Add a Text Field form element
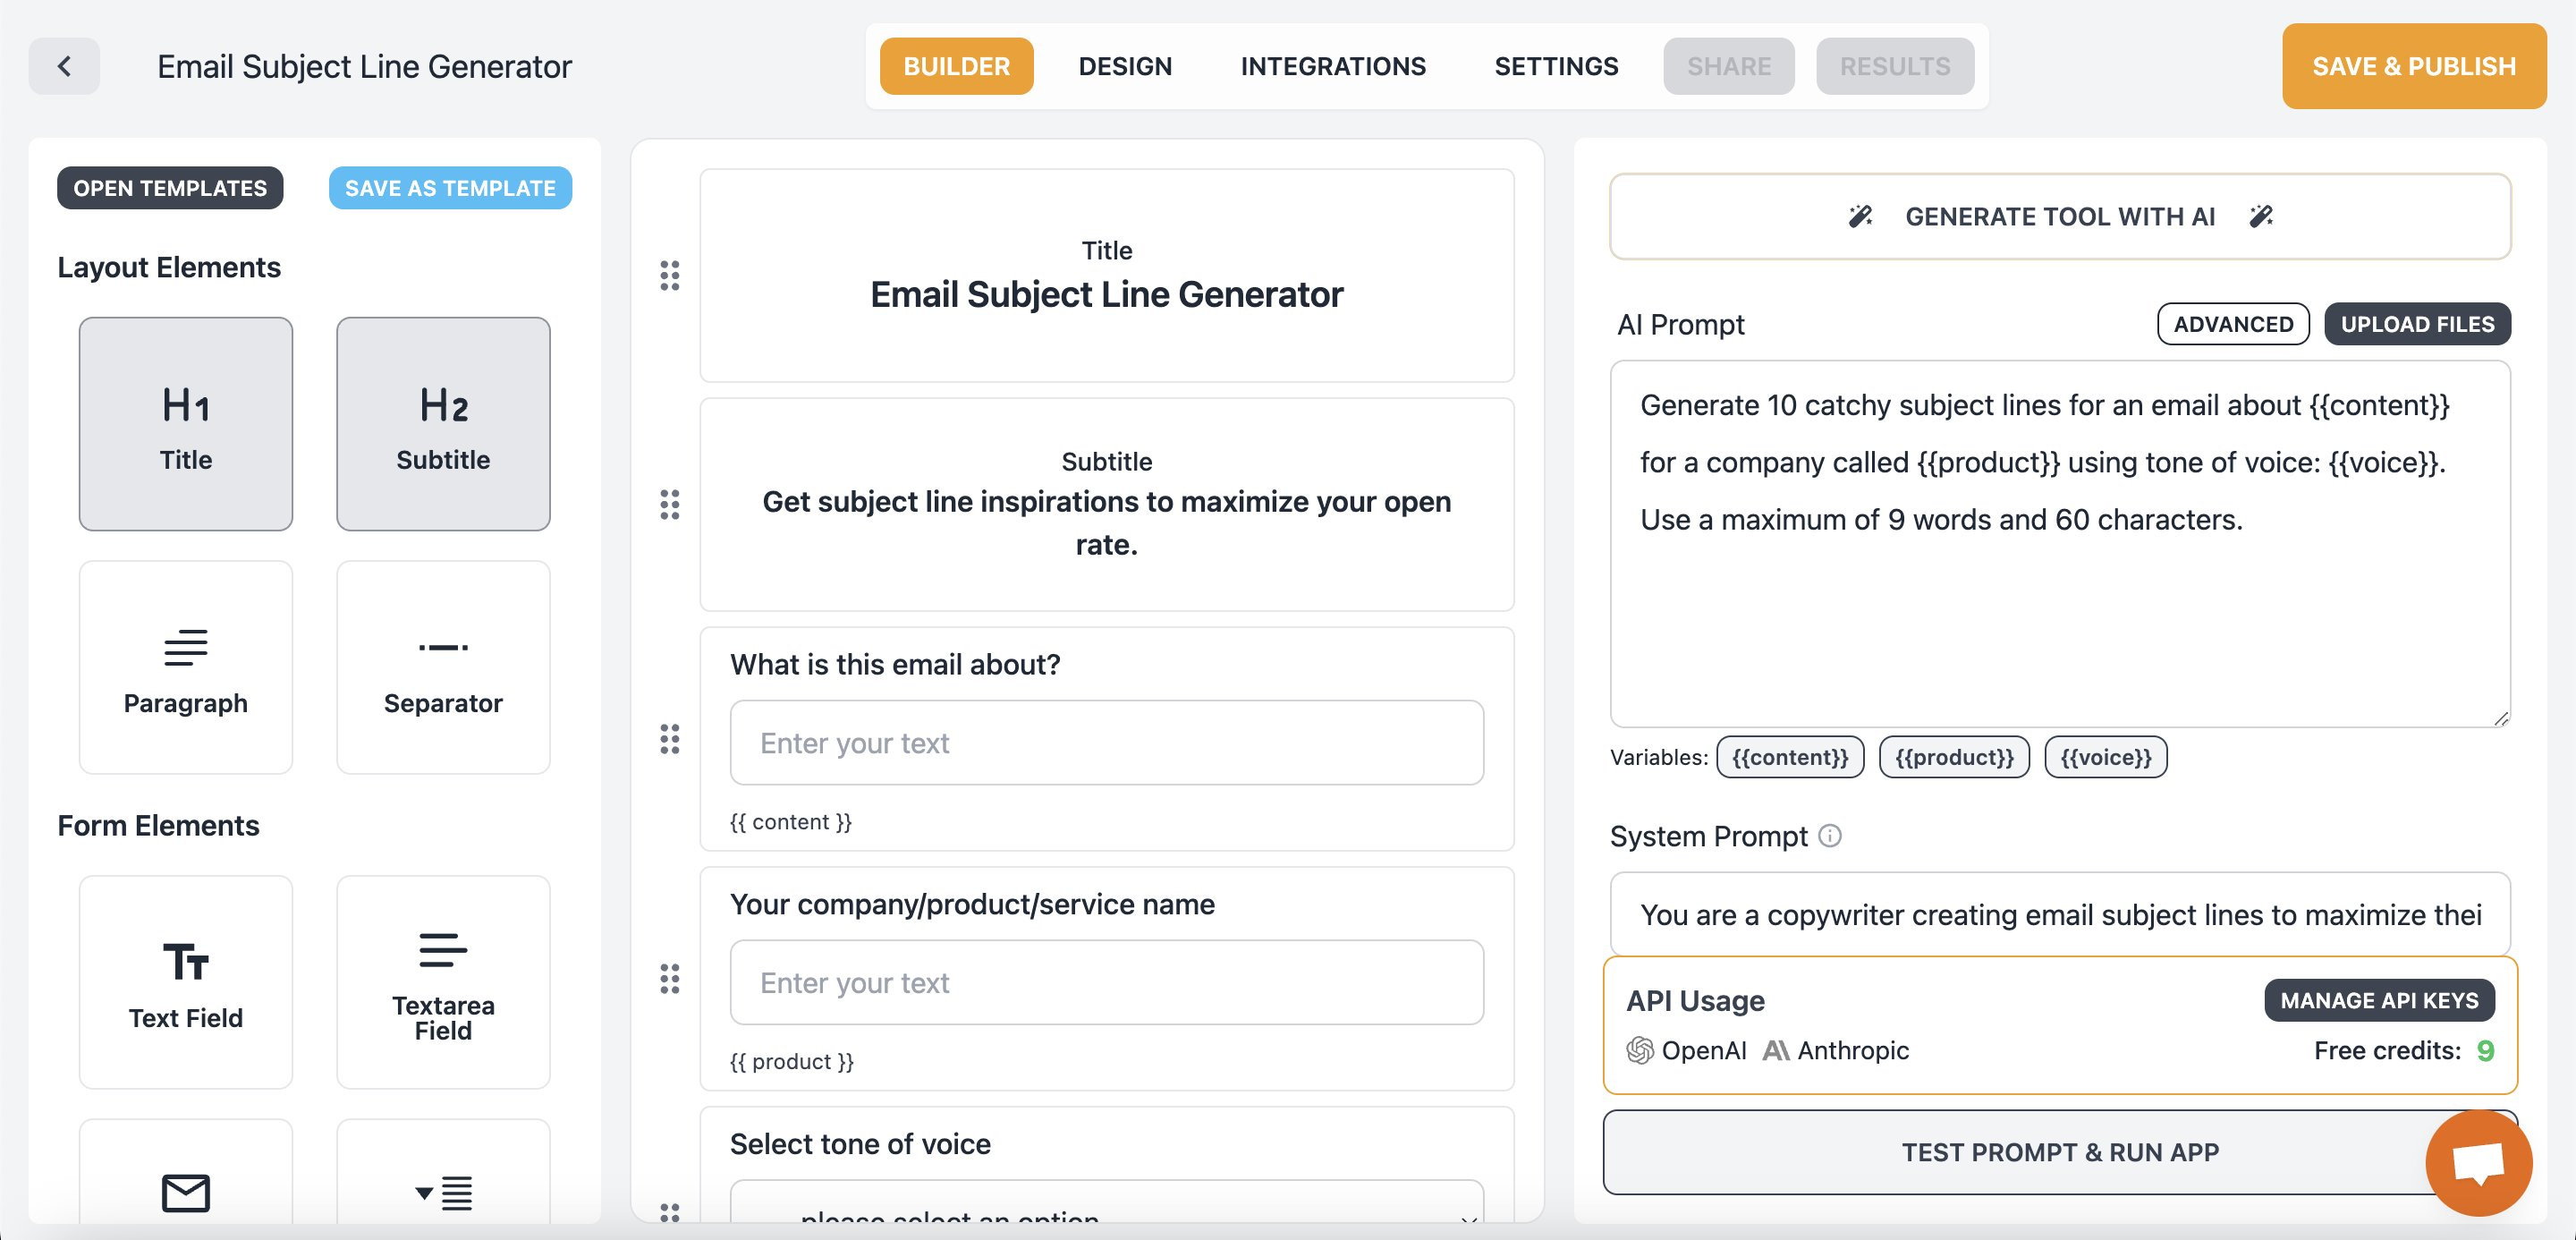 tap(186, 982)
